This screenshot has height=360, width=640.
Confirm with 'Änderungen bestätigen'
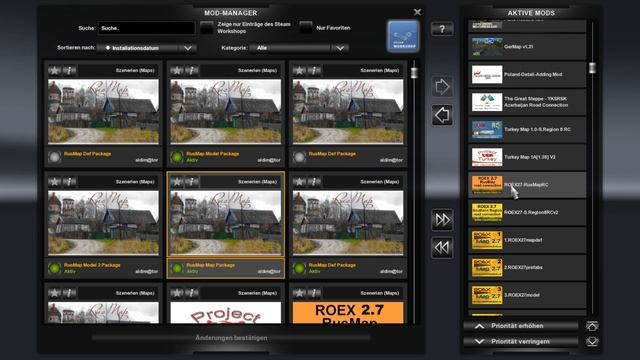coord(231,338)
